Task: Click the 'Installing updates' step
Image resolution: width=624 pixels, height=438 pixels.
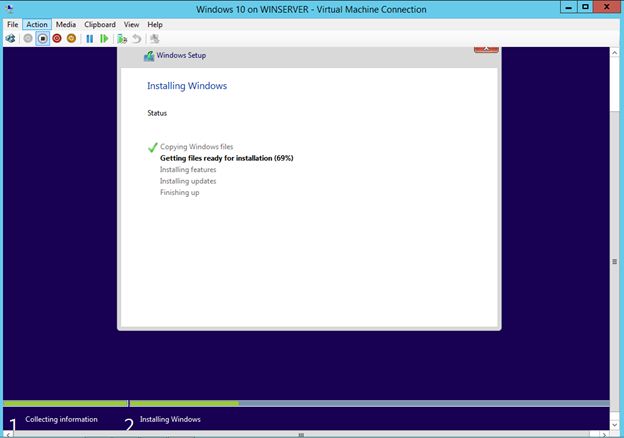Action: (x=188, y=181)
